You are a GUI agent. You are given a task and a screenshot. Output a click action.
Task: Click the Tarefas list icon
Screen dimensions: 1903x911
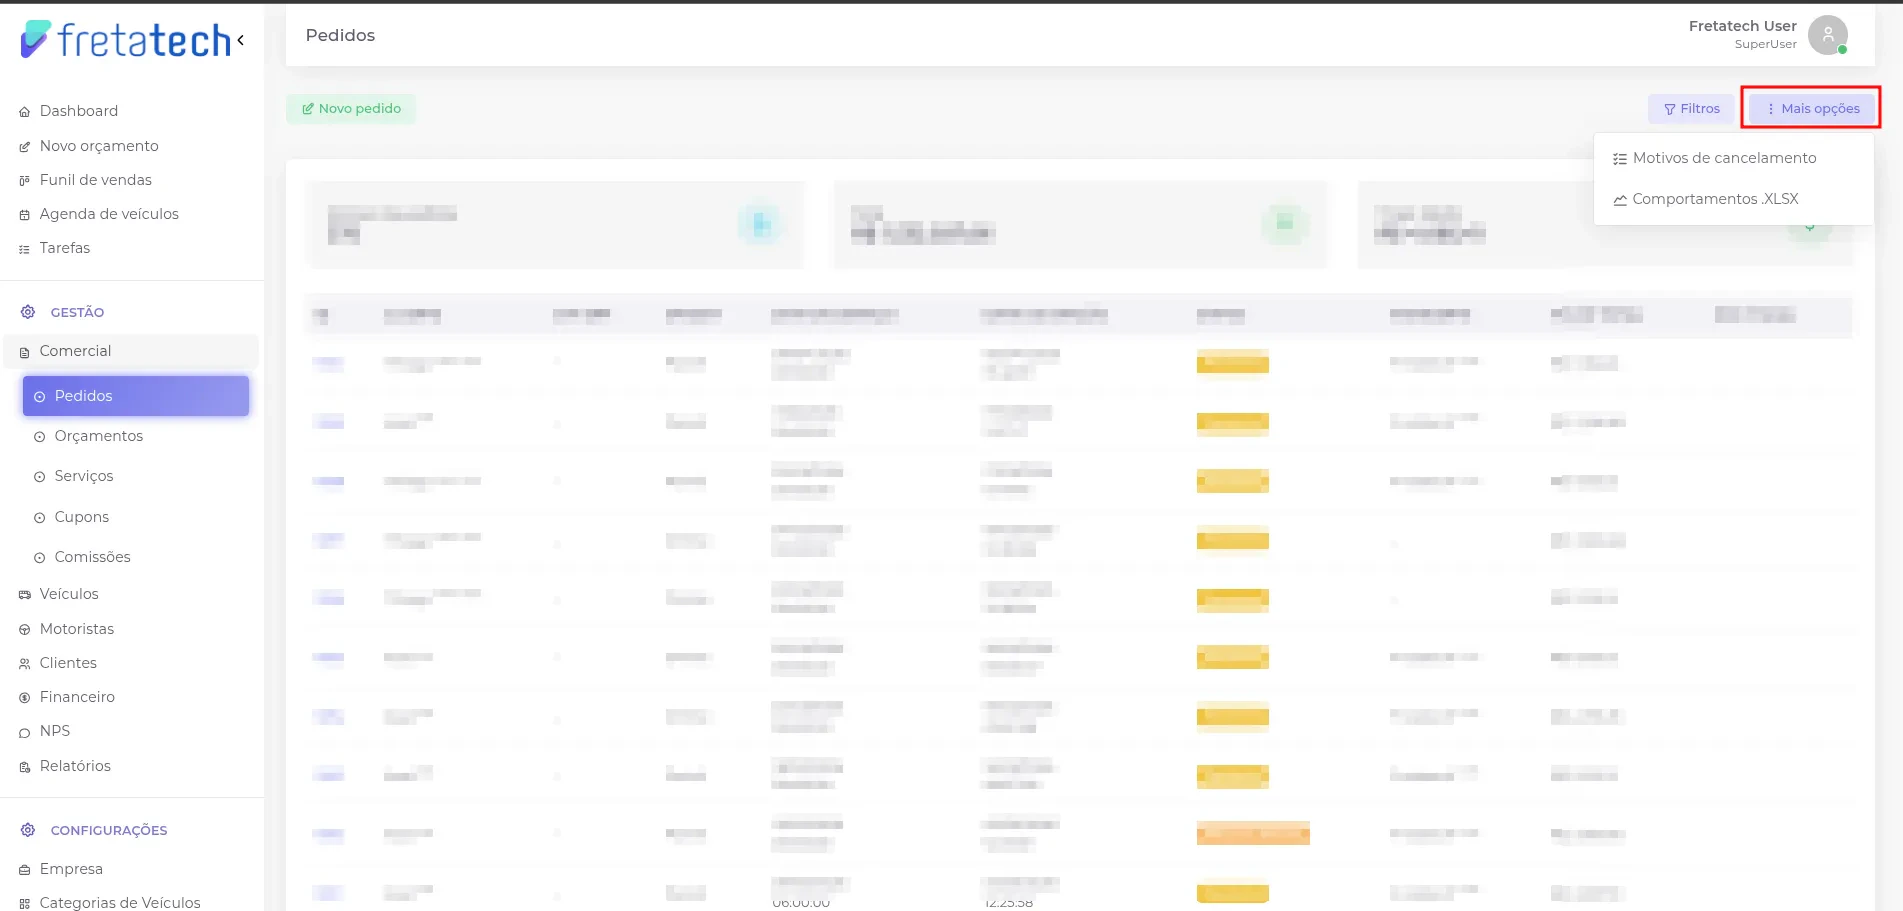click(25, 249)
